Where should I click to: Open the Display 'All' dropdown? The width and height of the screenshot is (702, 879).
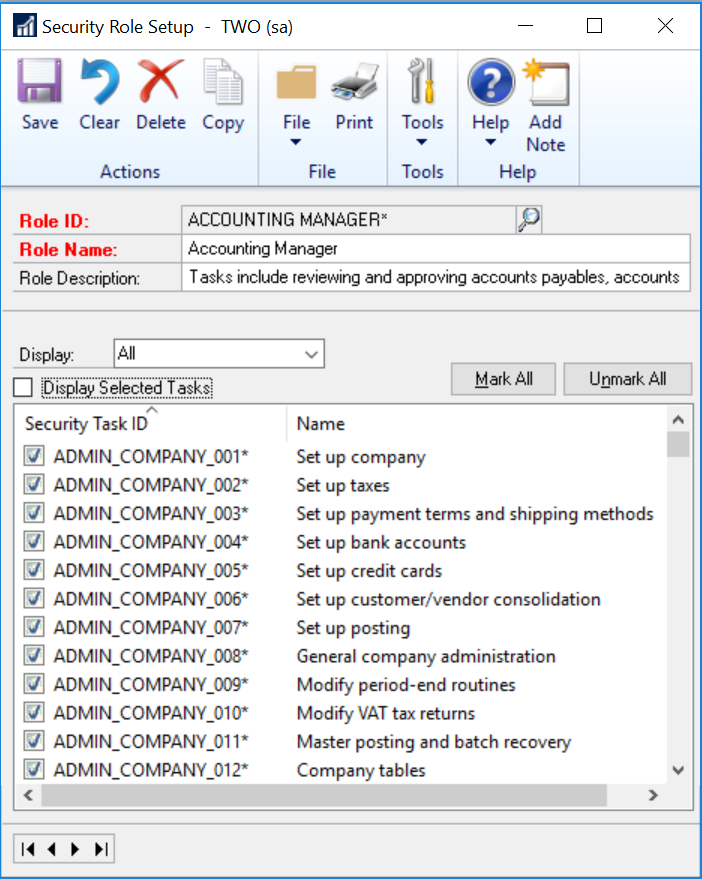[219, 354]
